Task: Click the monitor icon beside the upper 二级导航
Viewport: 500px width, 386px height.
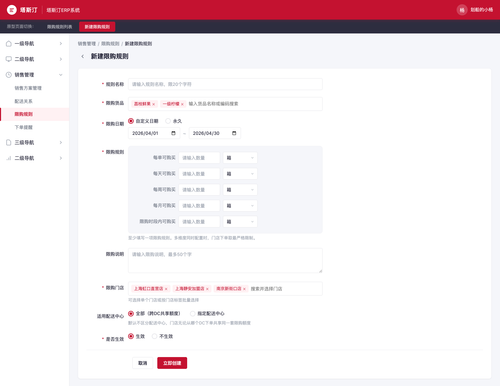Action: (9, 59)
